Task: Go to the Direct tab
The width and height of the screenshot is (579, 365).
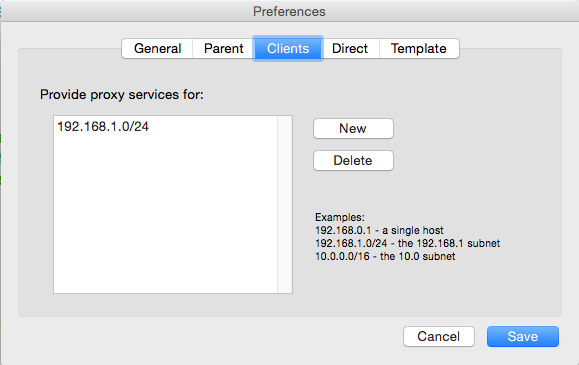Action: tap(350, 48)
